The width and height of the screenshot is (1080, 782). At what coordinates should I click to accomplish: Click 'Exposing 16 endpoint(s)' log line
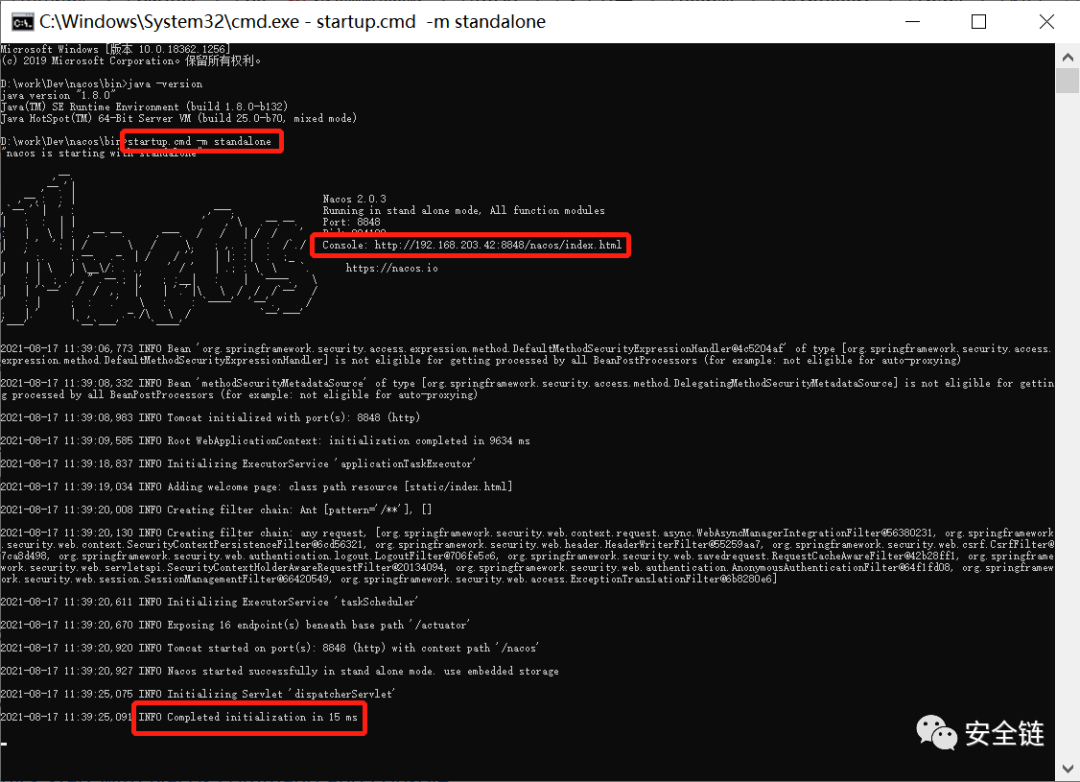(x=236, y=625)
